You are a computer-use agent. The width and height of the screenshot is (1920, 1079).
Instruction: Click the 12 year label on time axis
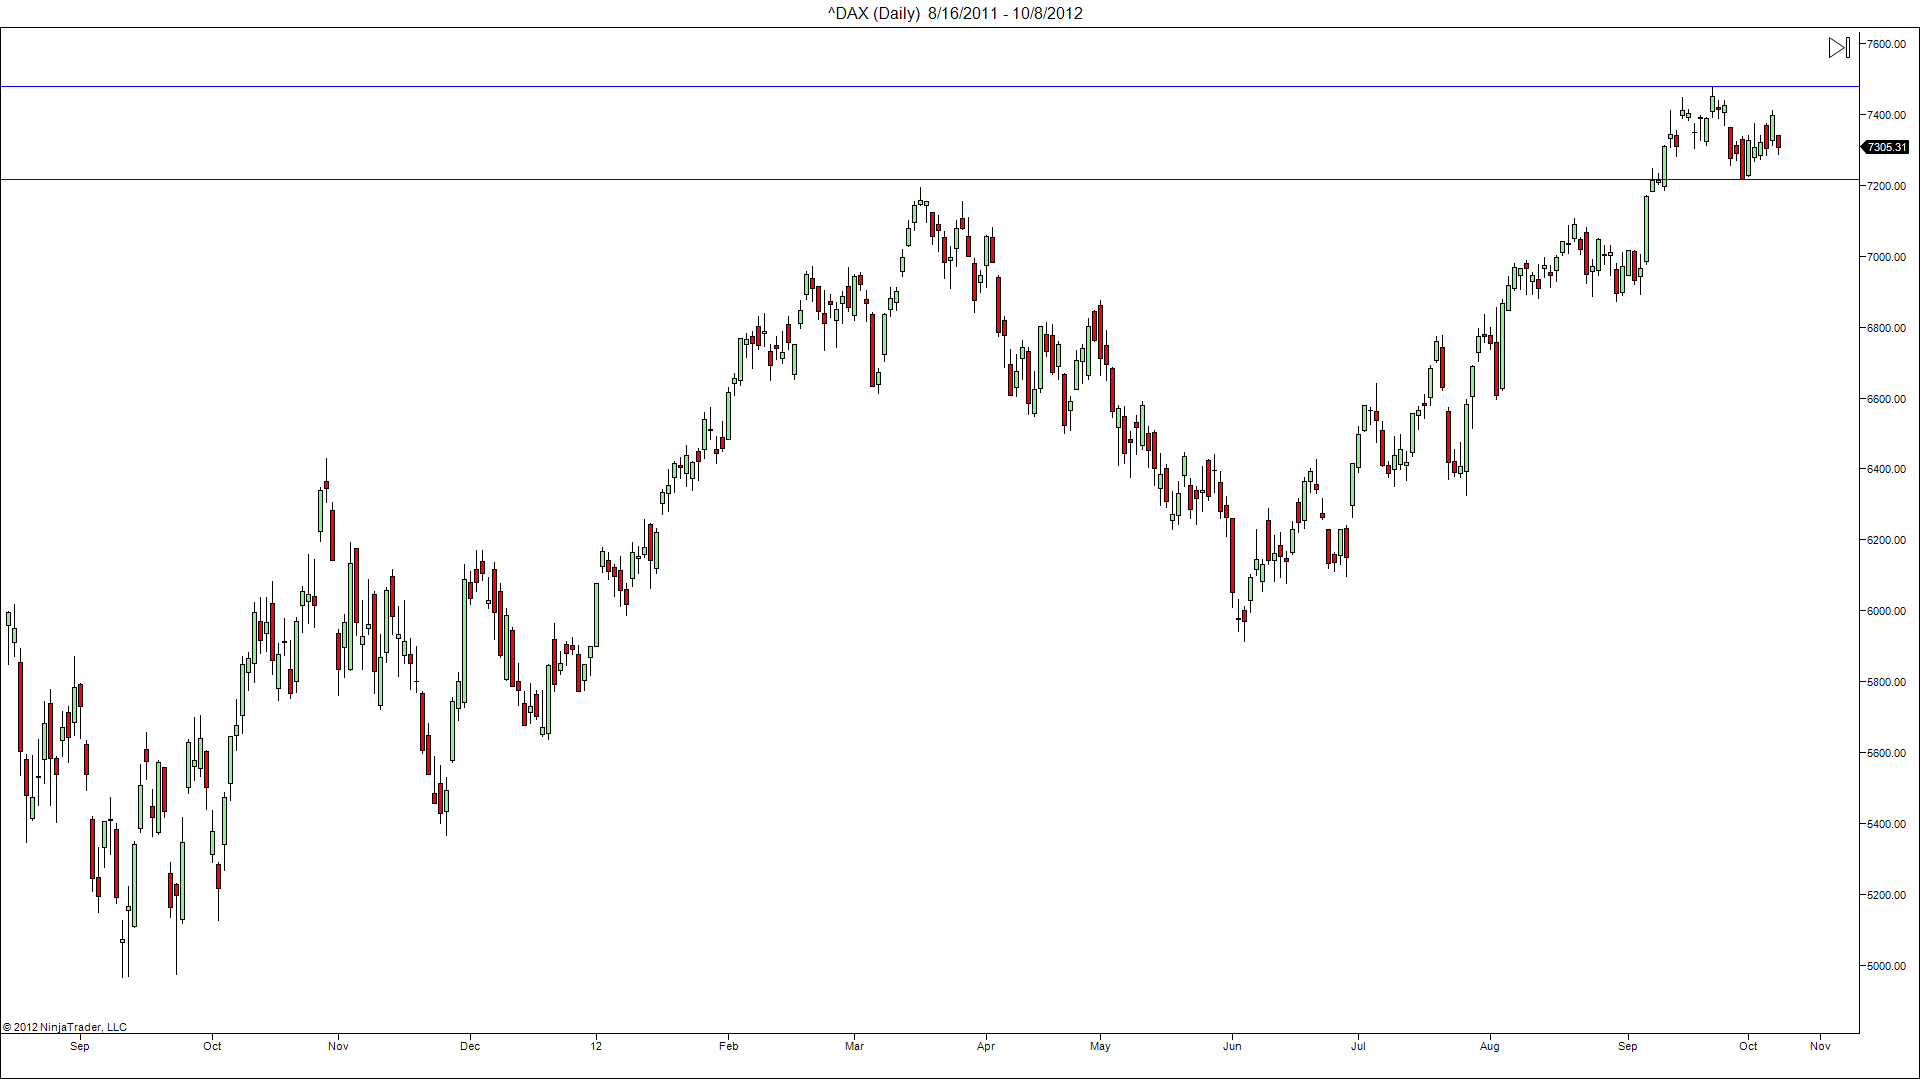point(596,1046)
